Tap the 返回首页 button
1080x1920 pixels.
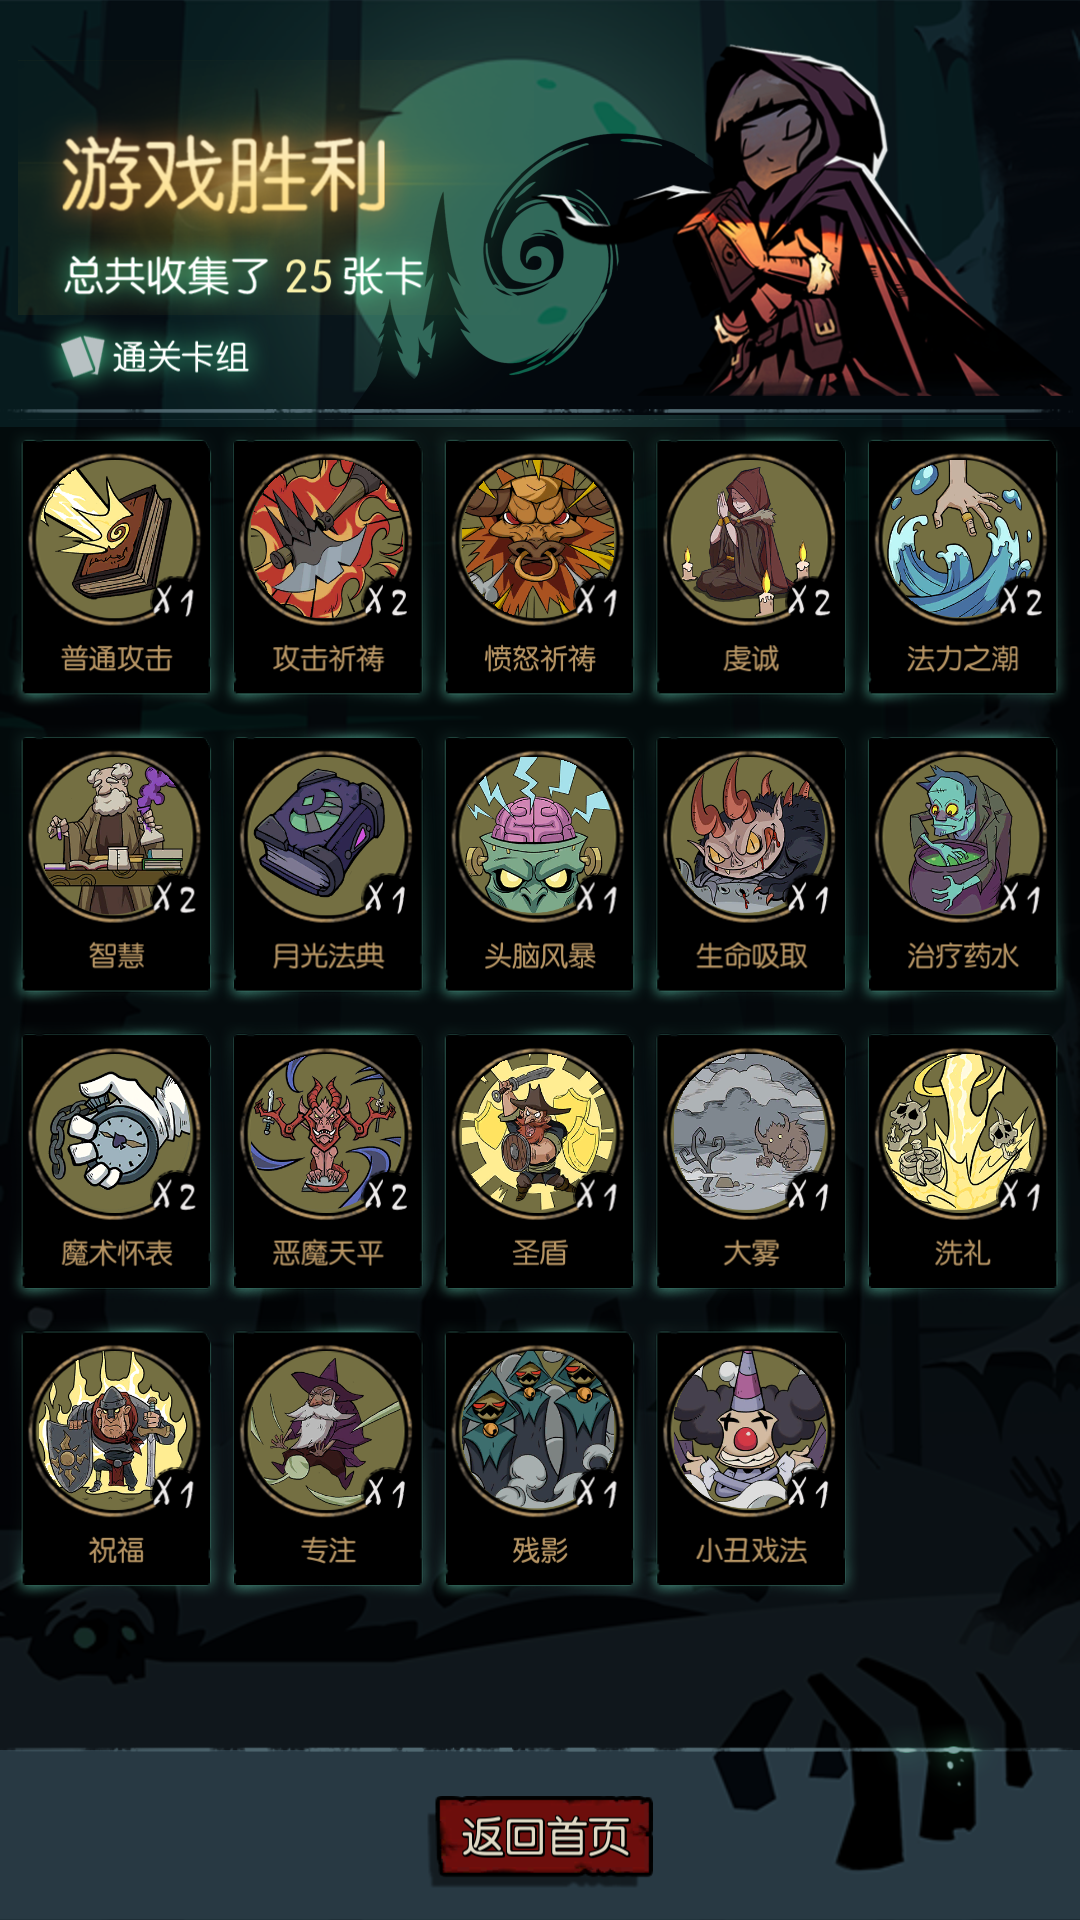tap(544, 1836)
